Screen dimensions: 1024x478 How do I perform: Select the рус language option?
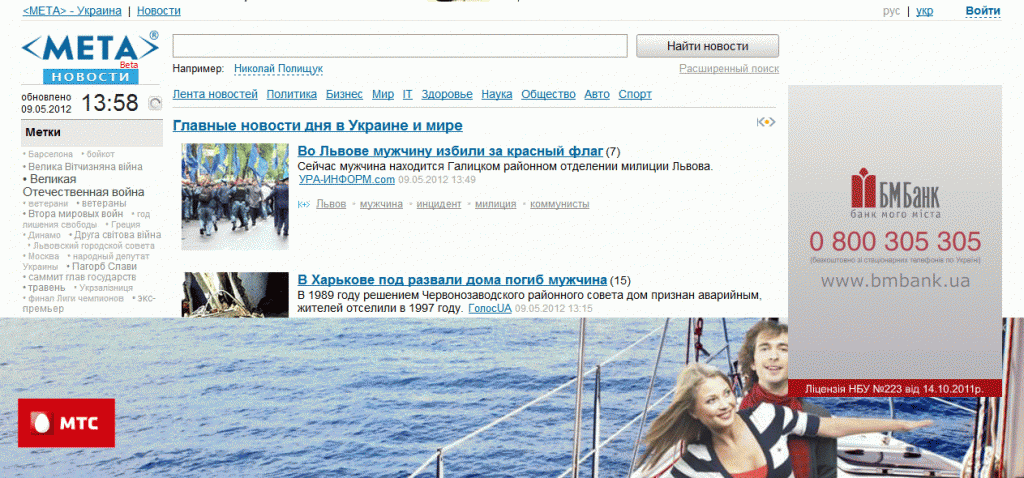coord(891,10)
